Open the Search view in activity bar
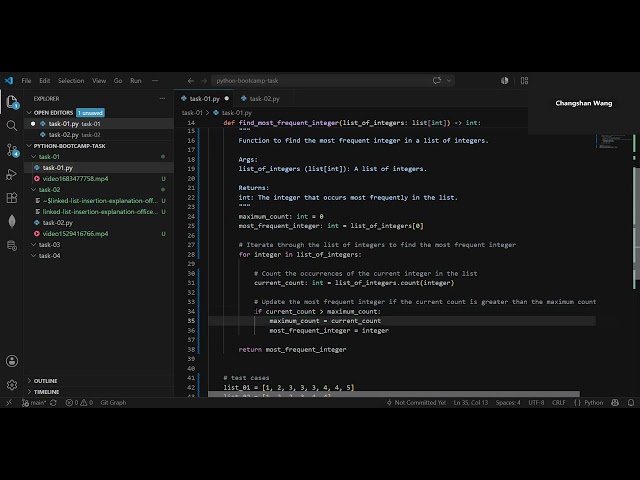640x480 pixels. 12,126
